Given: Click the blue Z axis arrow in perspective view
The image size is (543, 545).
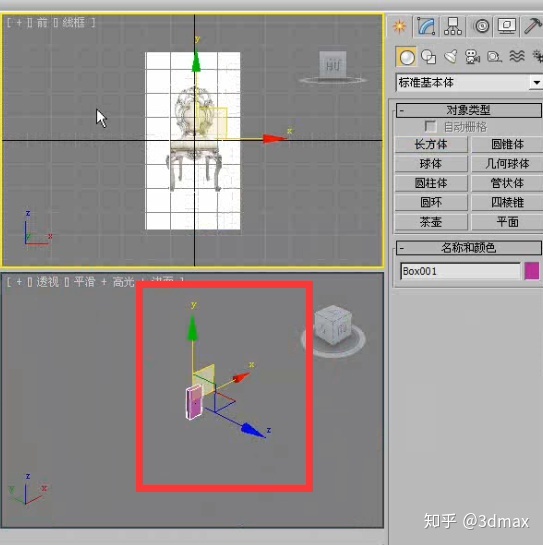Looking at the screenshot, I should coord(252,430).
